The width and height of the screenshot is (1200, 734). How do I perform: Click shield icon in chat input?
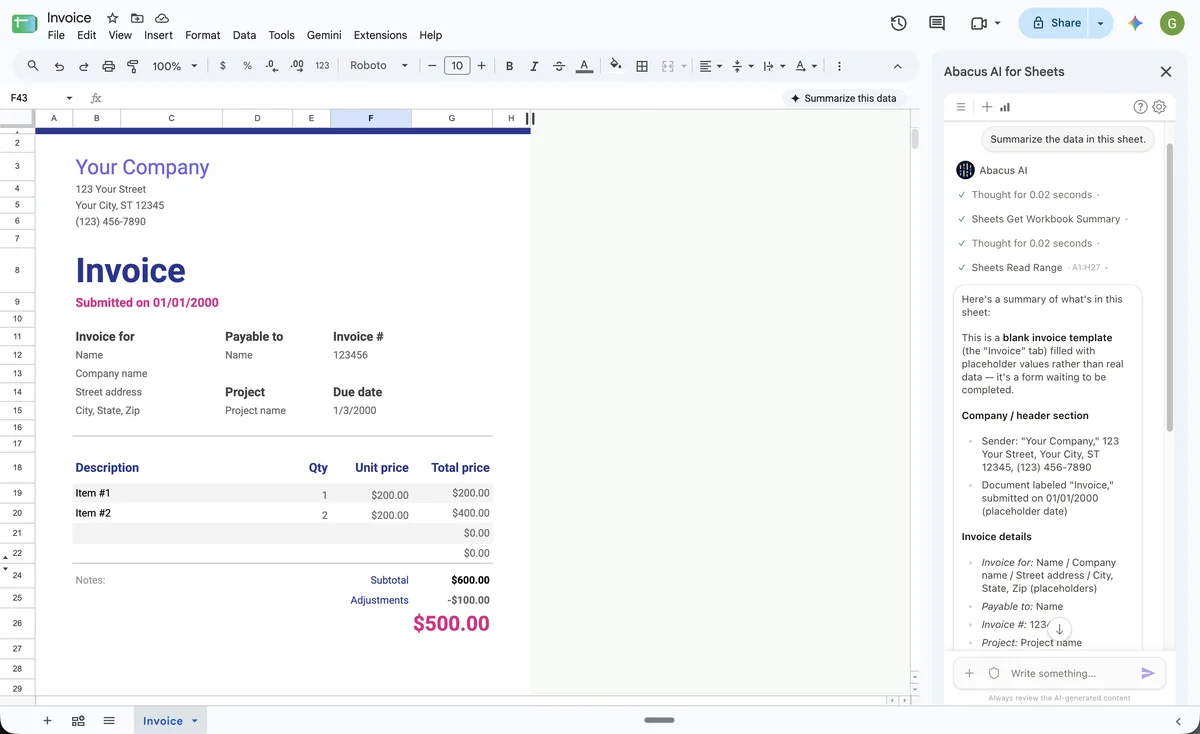[993, 673]
